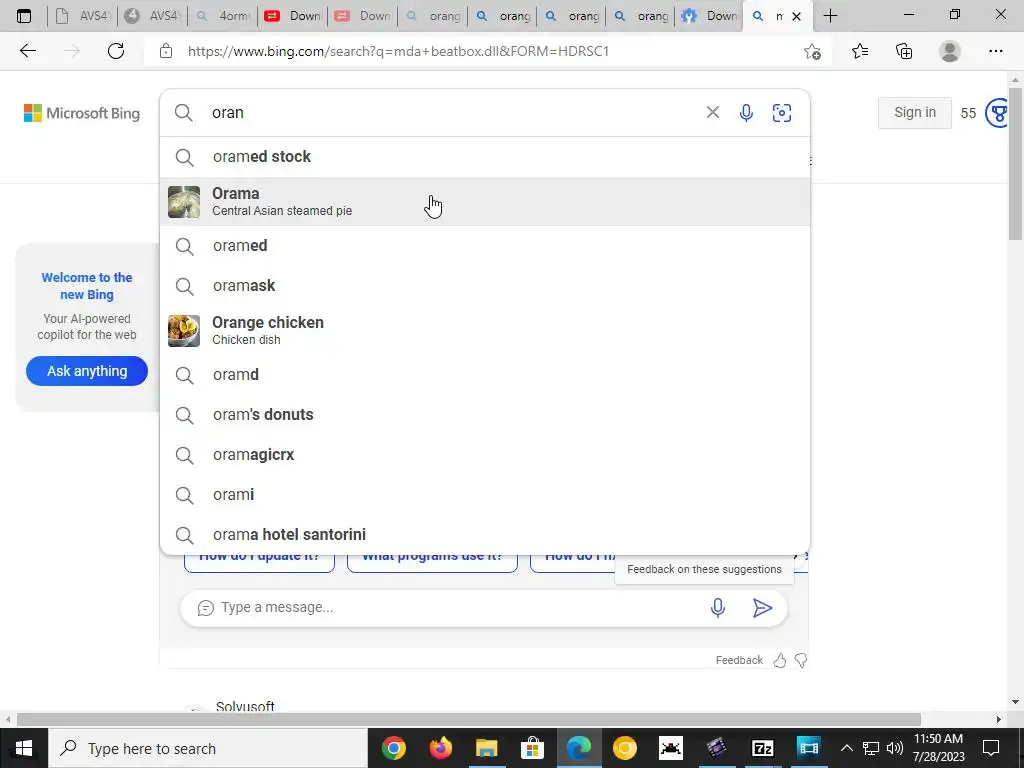
Task: Click the Sign in button
Action: [x=914, y=112]
